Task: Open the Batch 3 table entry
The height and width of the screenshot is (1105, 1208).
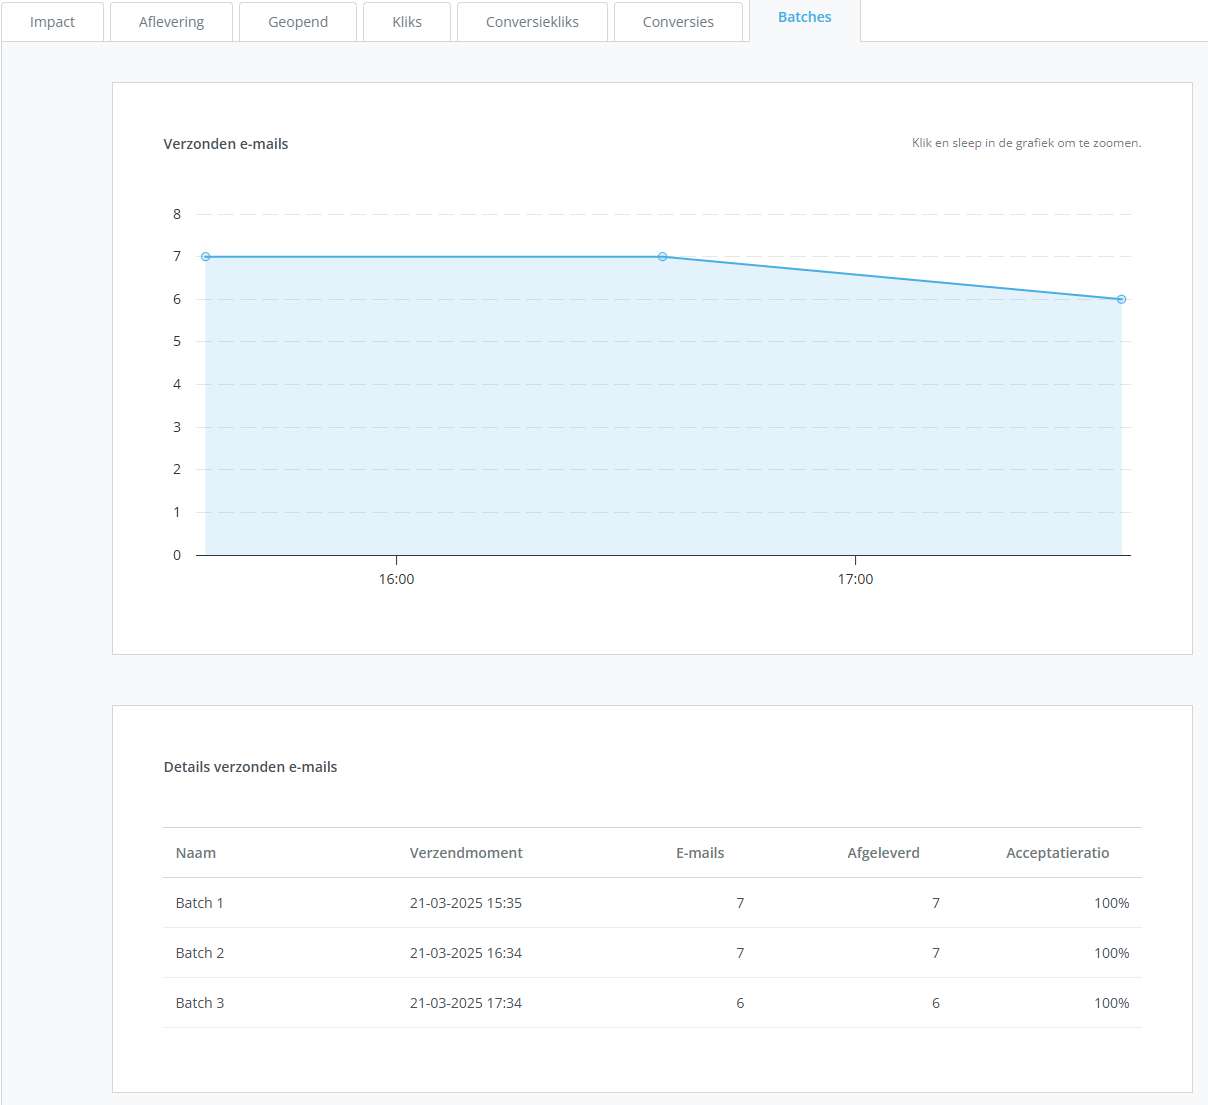Action: coord(200,1003)
